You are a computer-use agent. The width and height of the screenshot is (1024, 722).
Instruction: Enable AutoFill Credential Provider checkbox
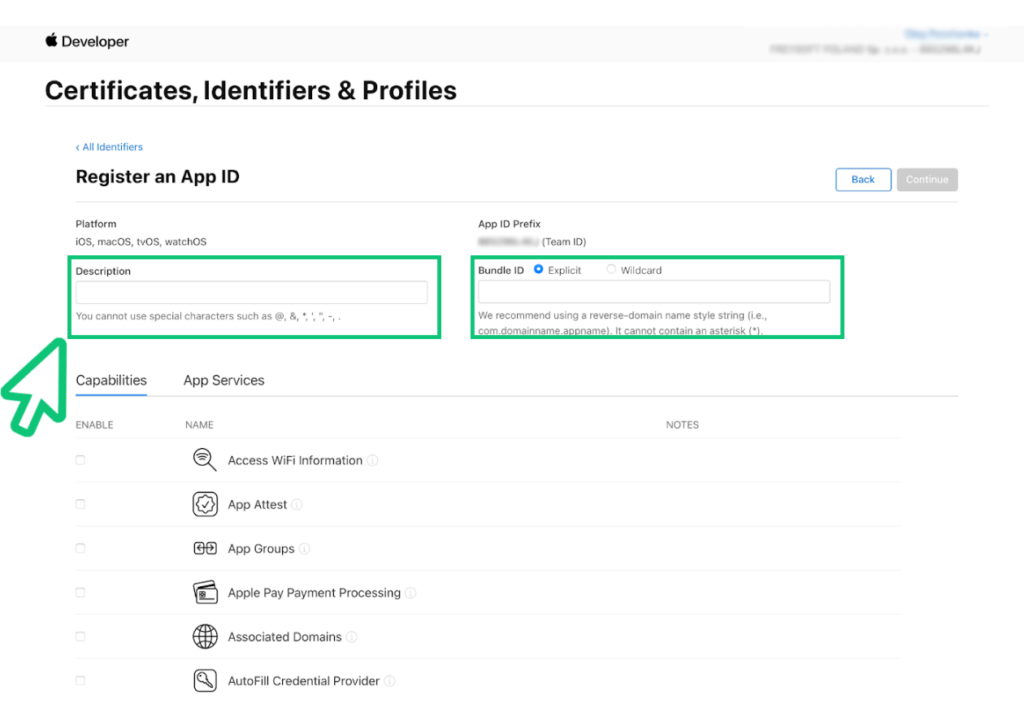click(x=80, y=680)
